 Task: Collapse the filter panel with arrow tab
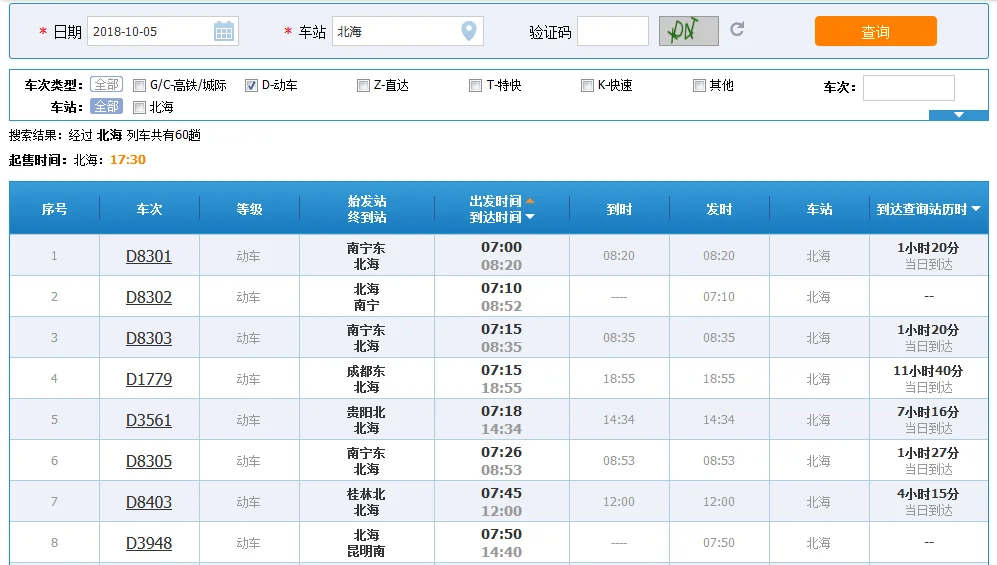pos(958,115)
